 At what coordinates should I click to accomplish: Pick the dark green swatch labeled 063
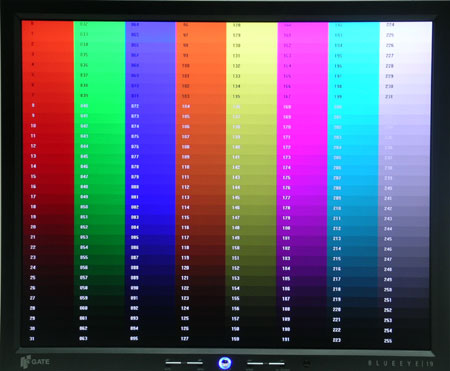99,339
